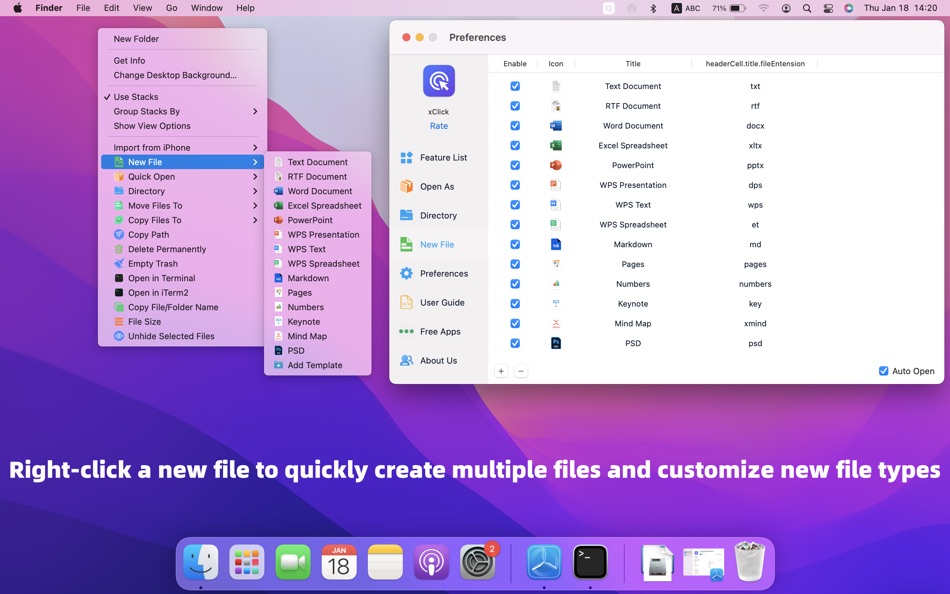The width and height of the screenshot is (950, 594).
Task: Open Terminal from the Dock
Action: (590, 562)
